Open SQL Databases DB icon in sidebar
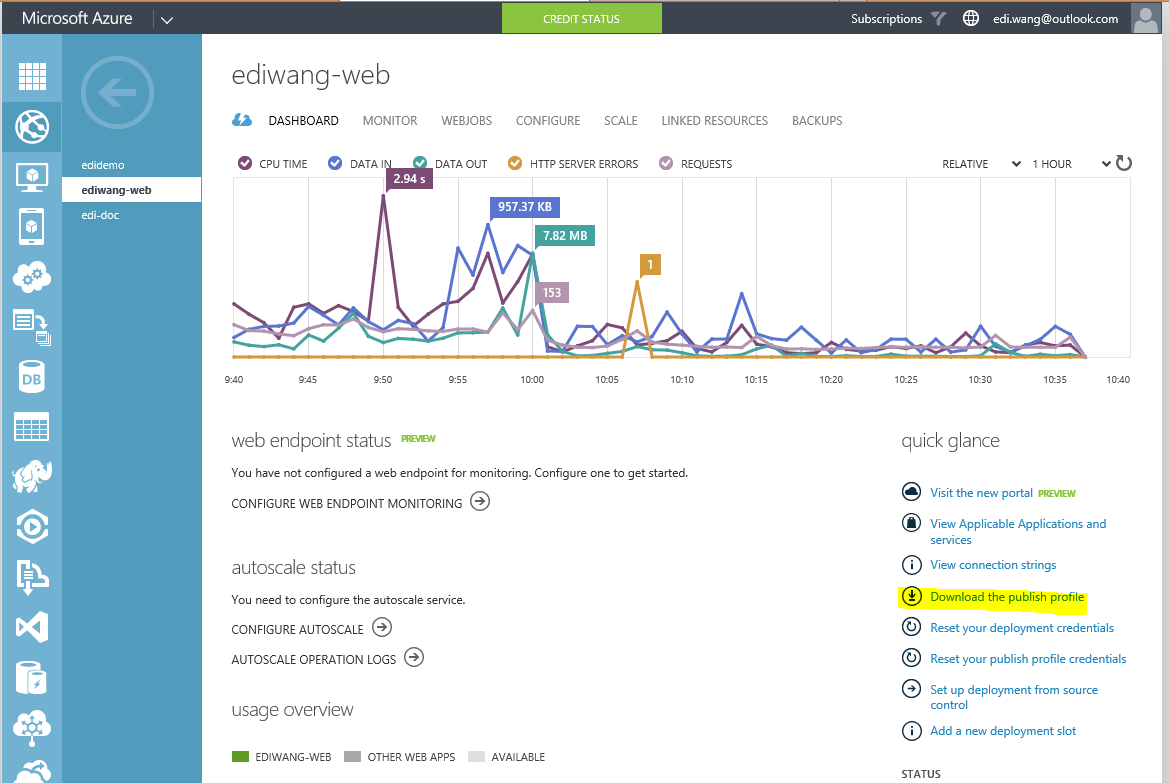This screenshot has width=1169, height=783. [31, 378]
